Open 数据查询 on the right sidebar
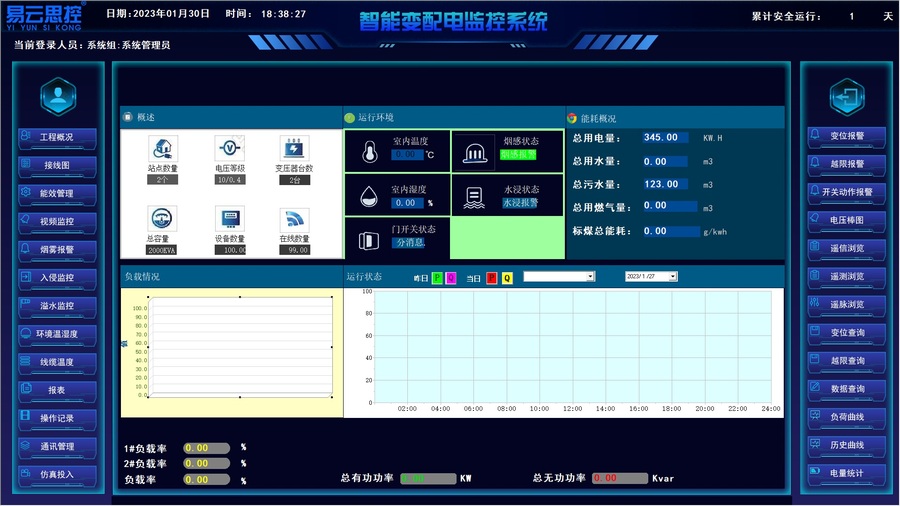Screen dimensions: 900x506 pos(847,390)
